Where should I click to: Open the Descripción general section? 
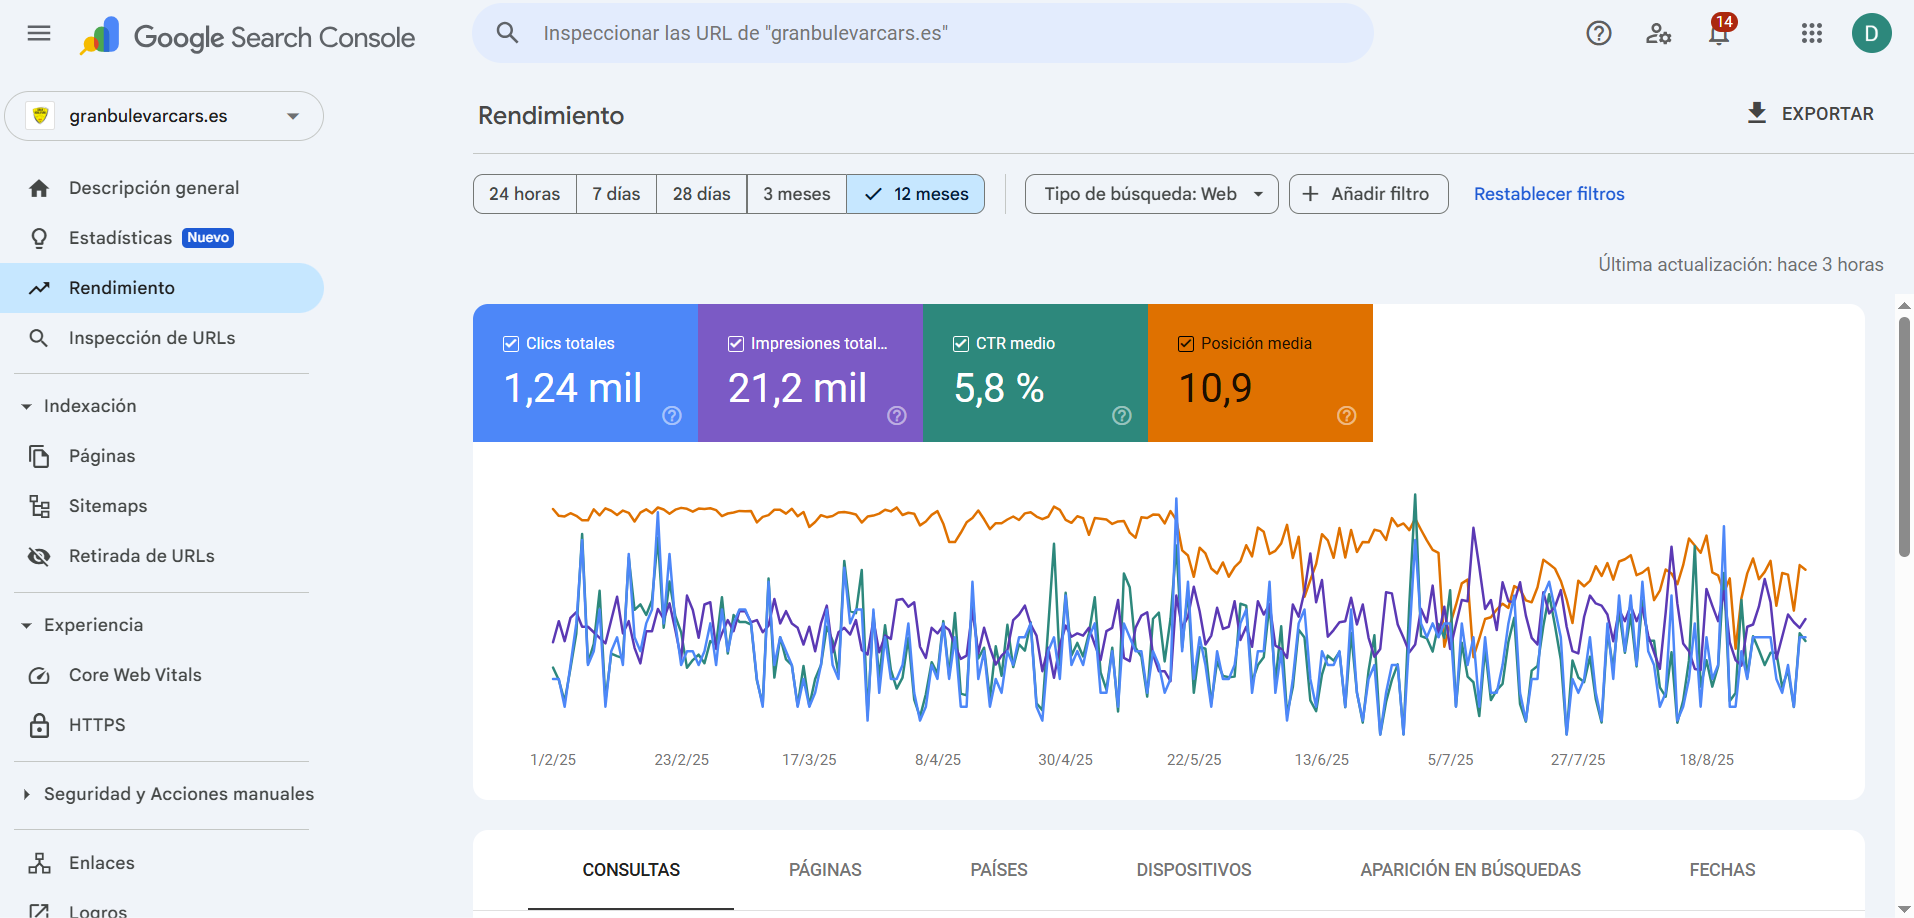[154, 187]
